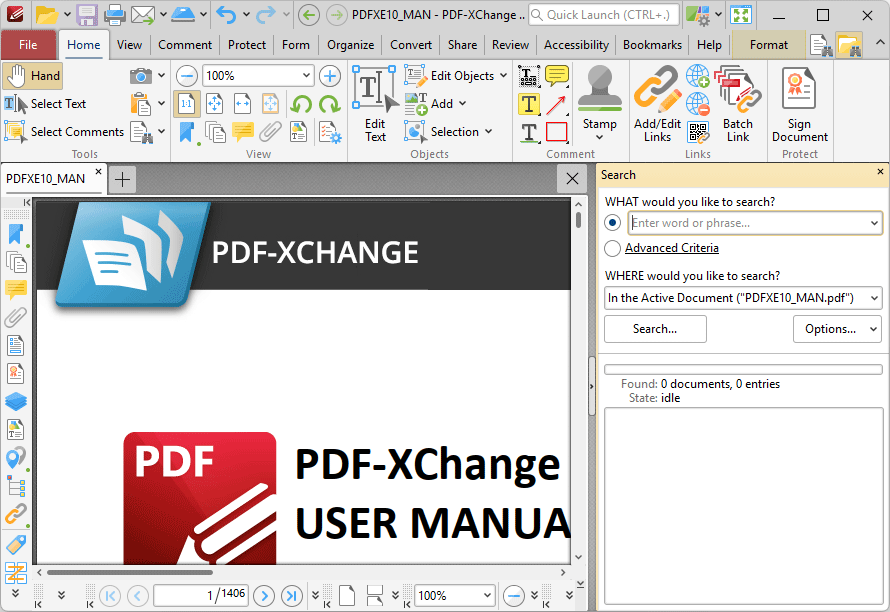Close the PDFXE10_MAN document tab
Image resolution: width=890 pixels, height=612 pixels.
click(x=98, y=171)
